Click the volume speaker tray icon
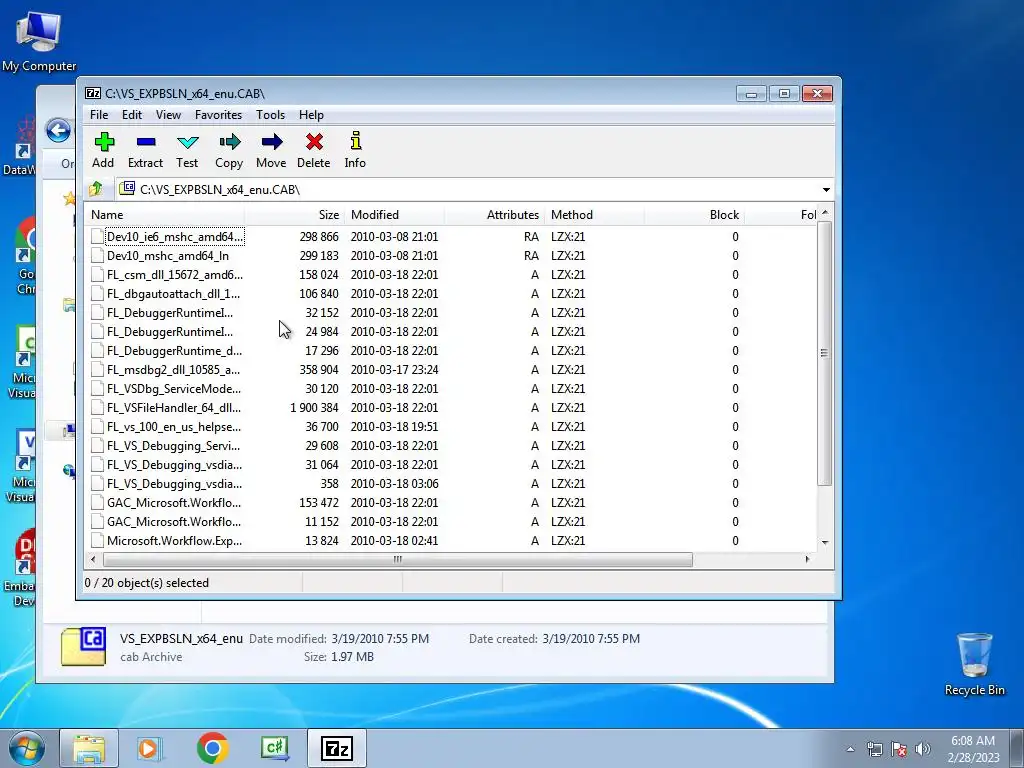Viewport: 1024px width, 768px height. (923, 749)
